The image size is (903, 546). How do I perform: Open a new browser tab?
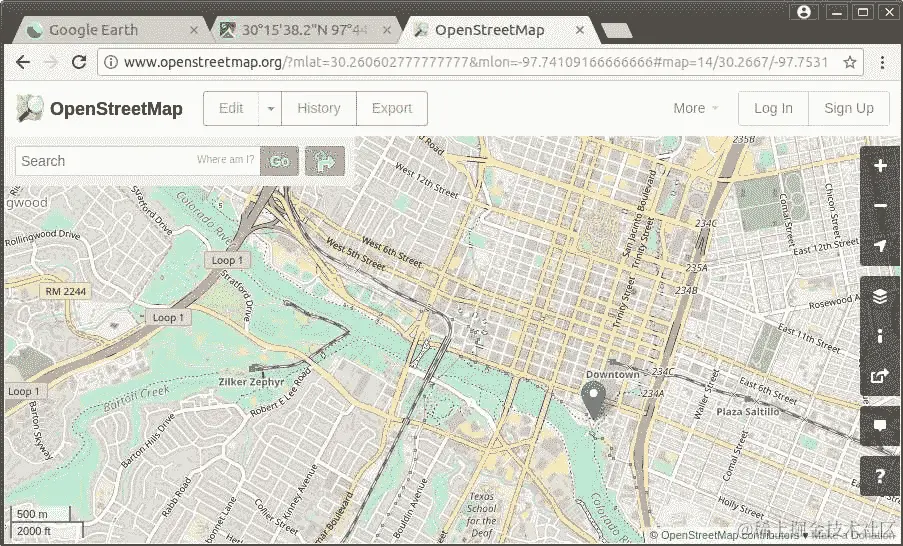(616, 31)
